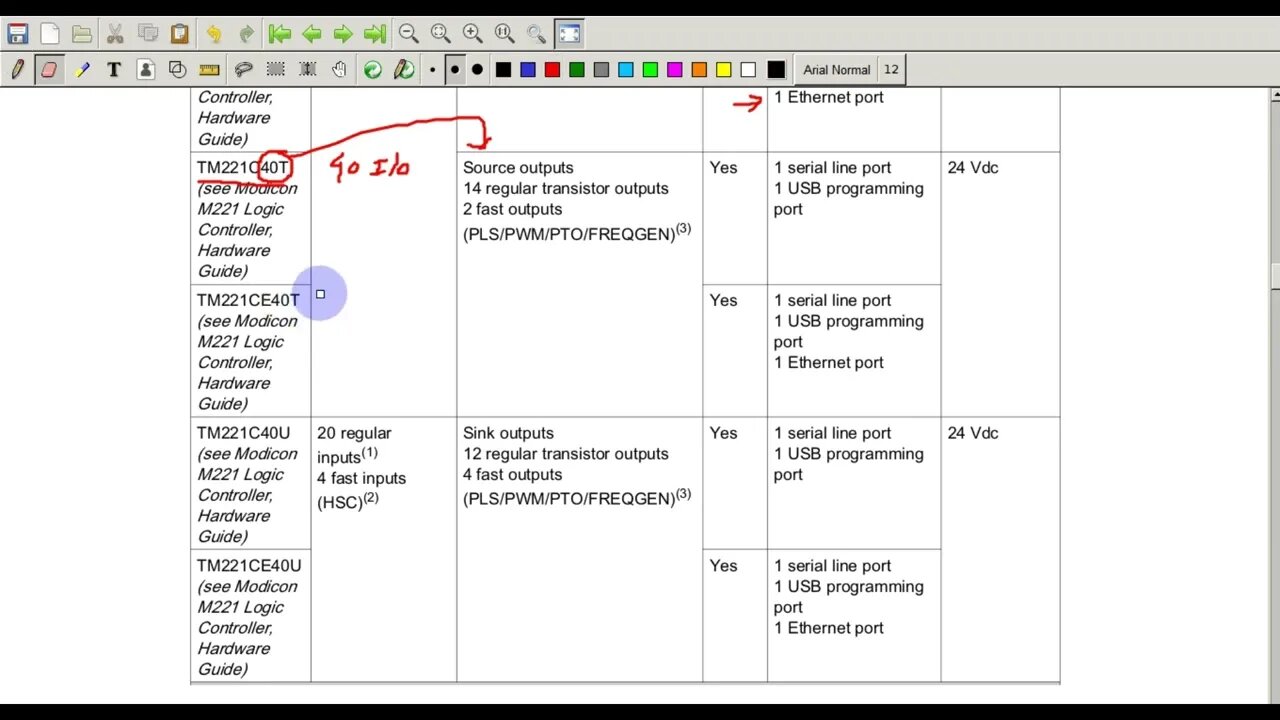Zoom in with the plus magnifier

coord(472,34)
